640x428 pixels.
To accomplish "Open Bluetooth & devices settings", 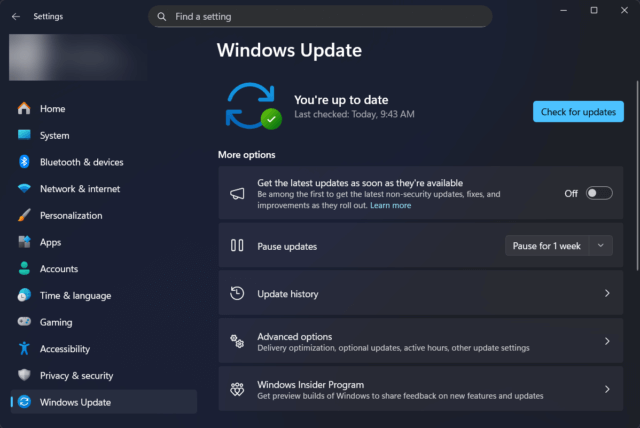I will pos(104,162).
